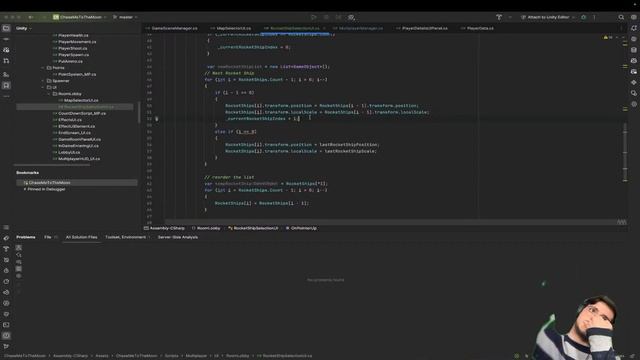Open PlayerMovement.cs in file tree
This screenshot has height=360, width=640.
[x=77, y=42]
